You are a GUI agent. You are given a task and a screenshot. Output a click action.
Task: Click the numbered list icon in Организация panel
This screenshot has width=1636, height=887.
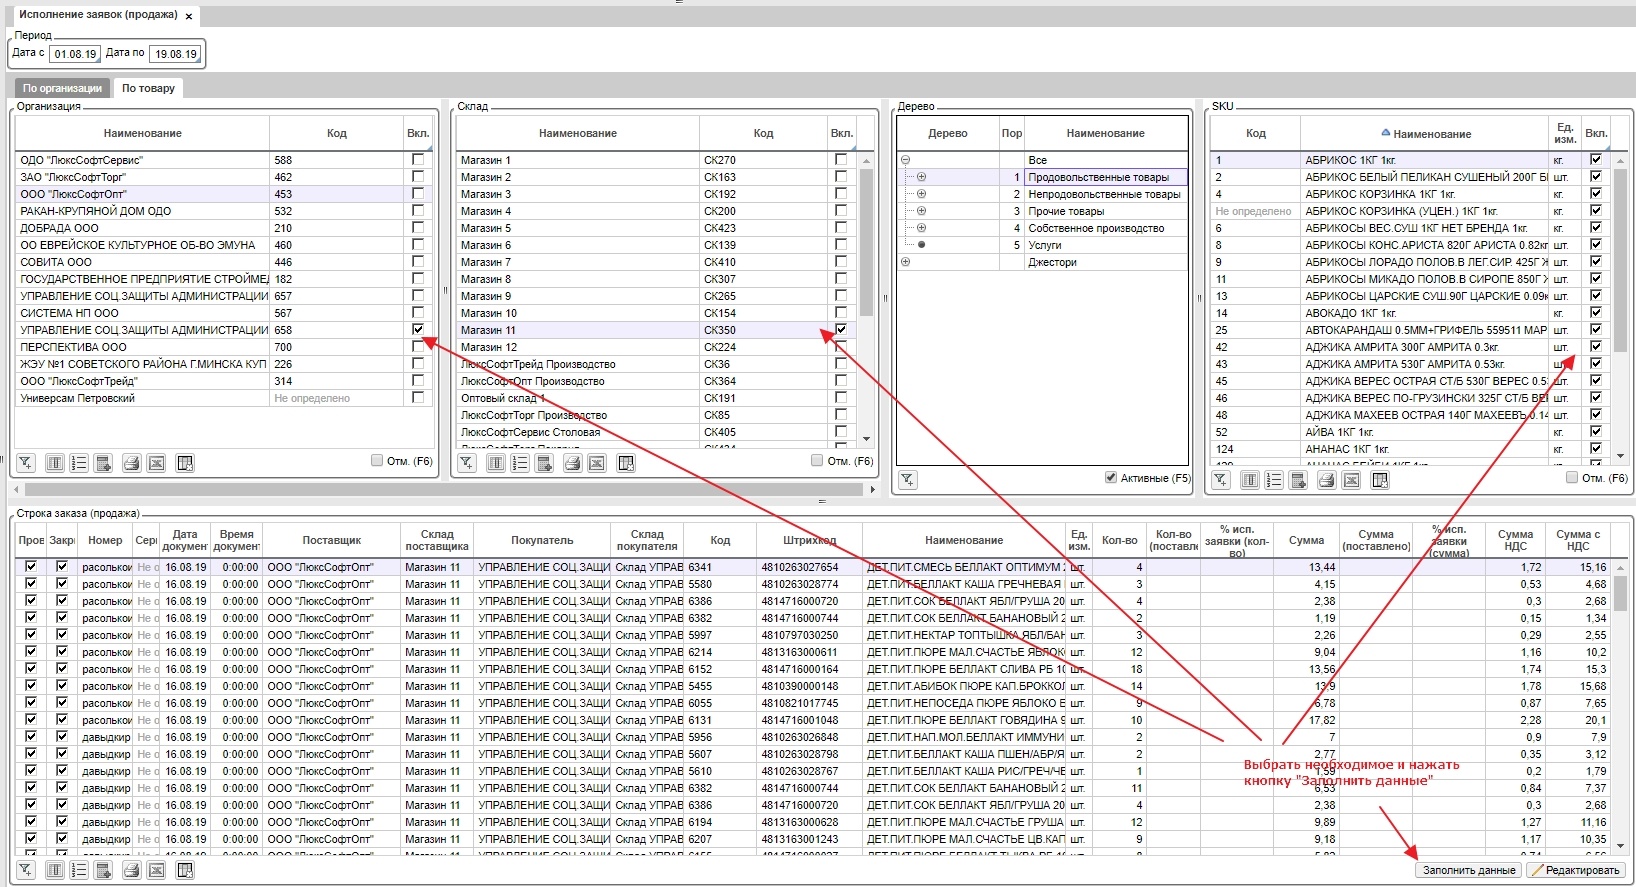[79, 463]
